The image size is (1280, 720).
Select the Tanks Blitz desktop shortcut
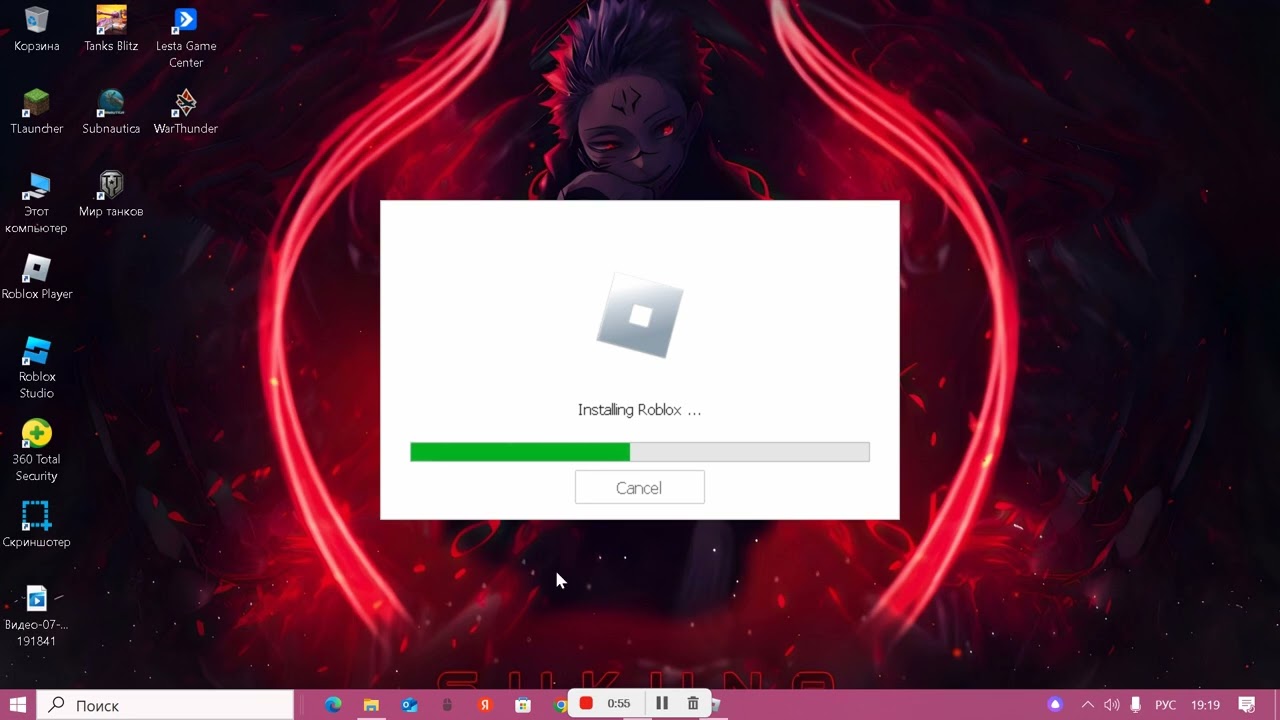tap(111, 29)
